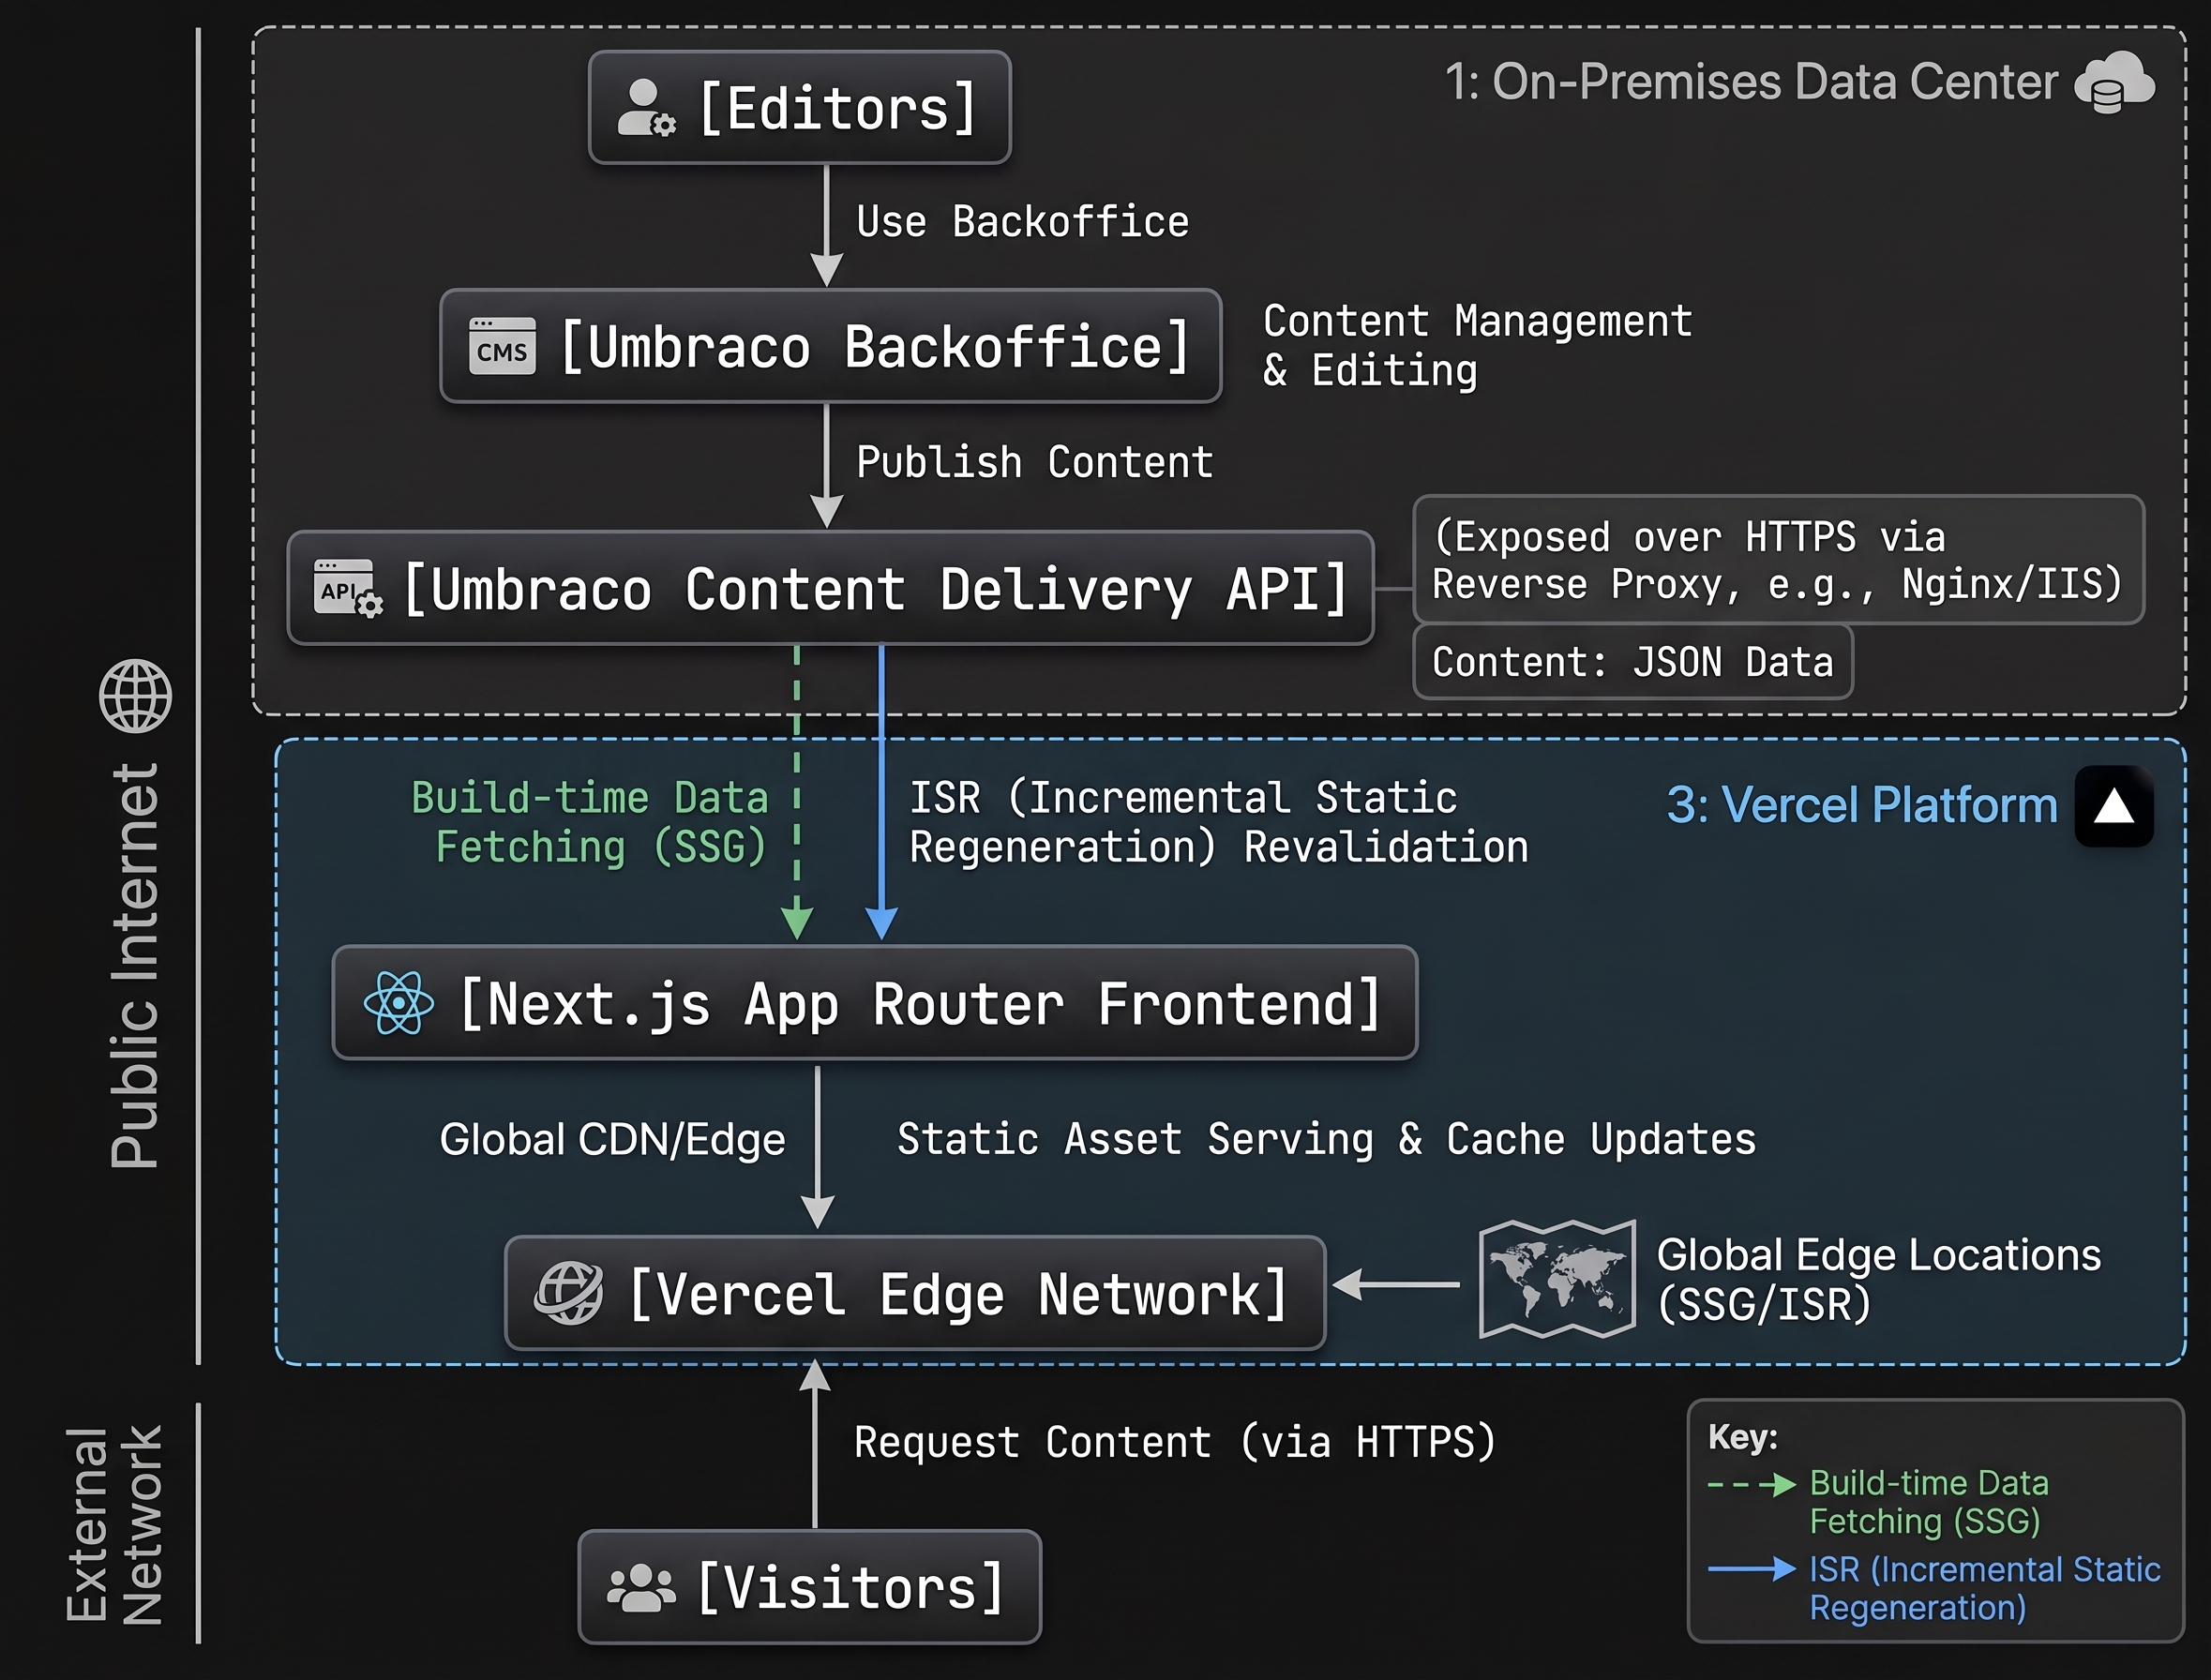The width and height of the screenshot is (2211, 1680).
Task: Select the Next.js App Router Frontend box
Action: click(875, 1002)
